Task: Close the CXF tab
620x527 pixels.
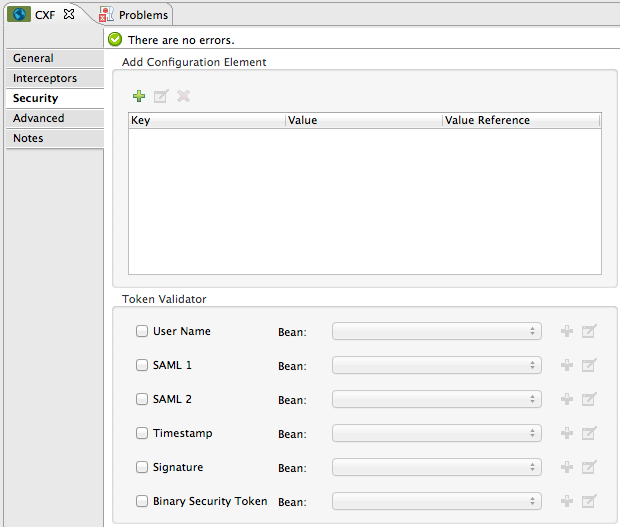Action: tap(69, 15)
